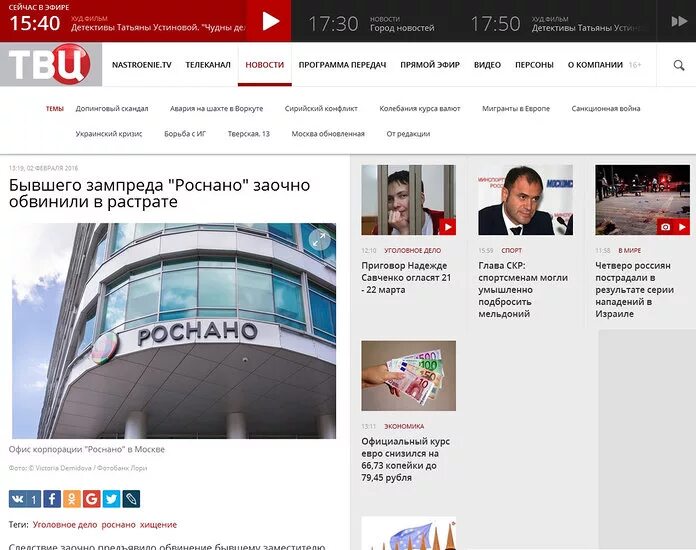Go to ПРЯМОЙ ЭФИР
Image resolution: width=696 pixels, height=550 pixels.
click(x=430, y=65)
